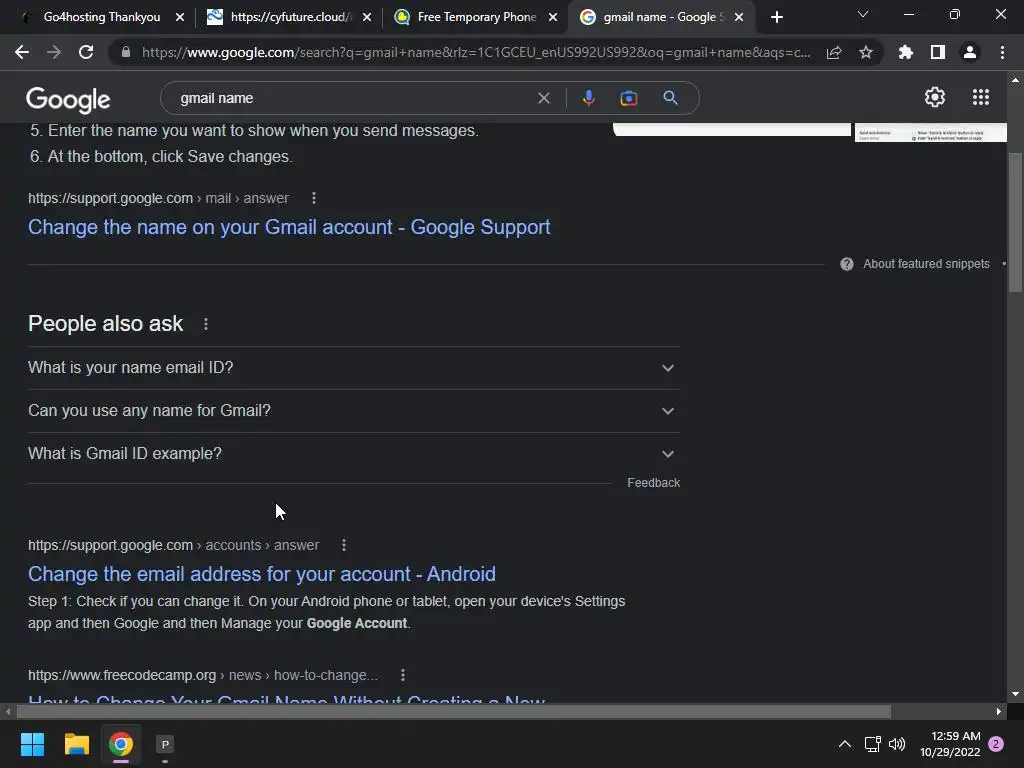
Task: Switch to Go4hosting Thankyou tab
Action: pos(101,17)
